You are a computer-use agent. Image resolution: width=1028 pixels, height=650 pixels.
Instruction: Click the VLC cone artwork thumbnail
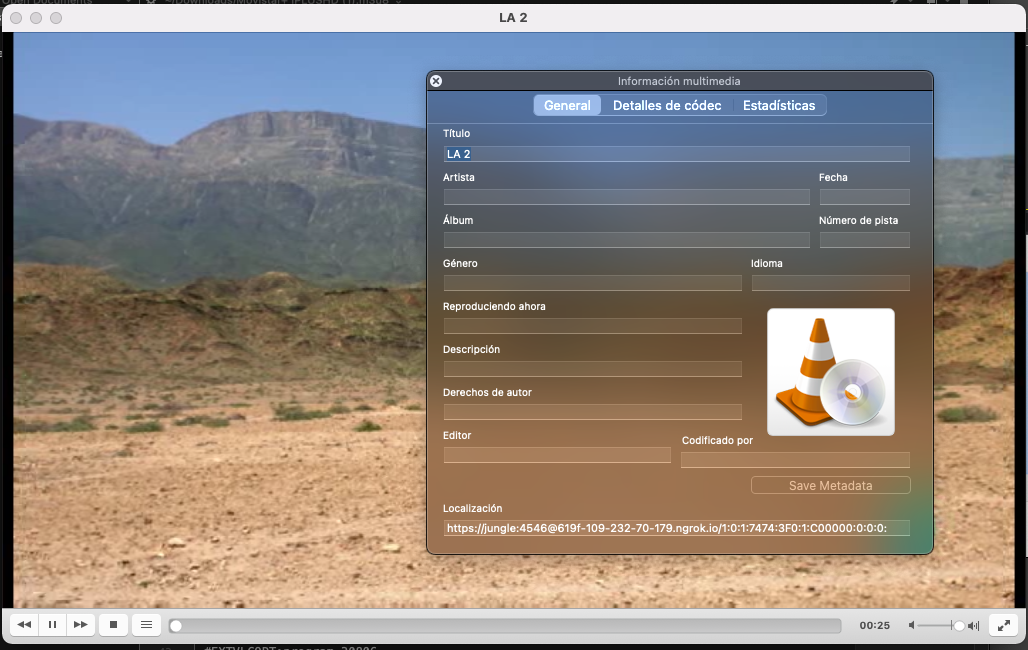click(x=830, y=372)
